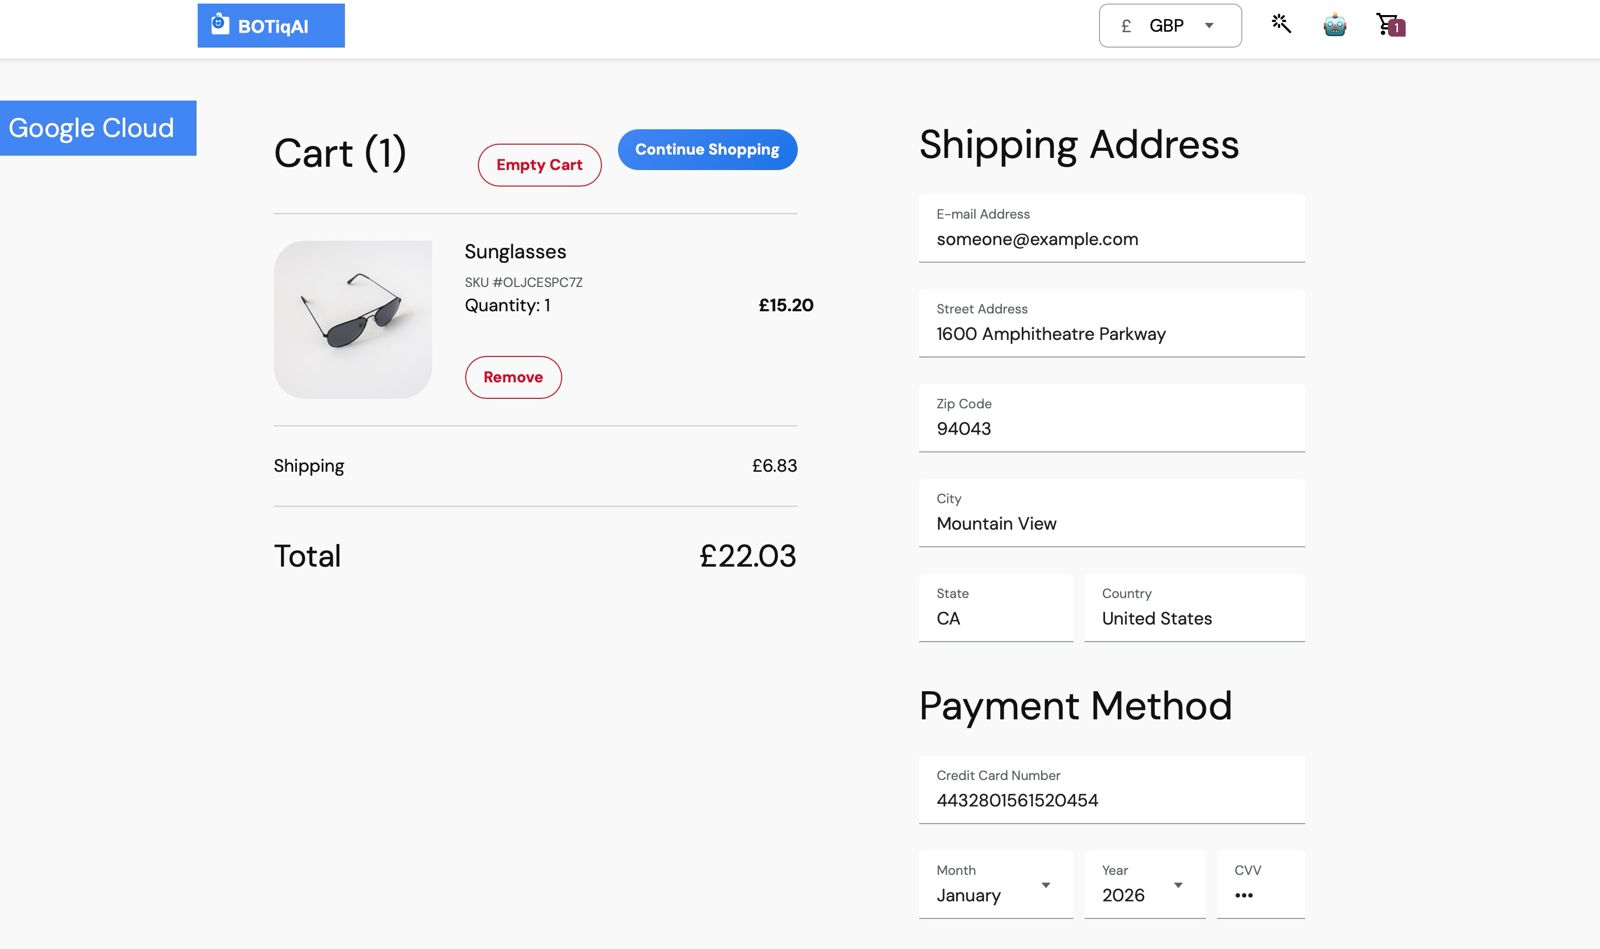Click the CVV input field

point(1260,895)
